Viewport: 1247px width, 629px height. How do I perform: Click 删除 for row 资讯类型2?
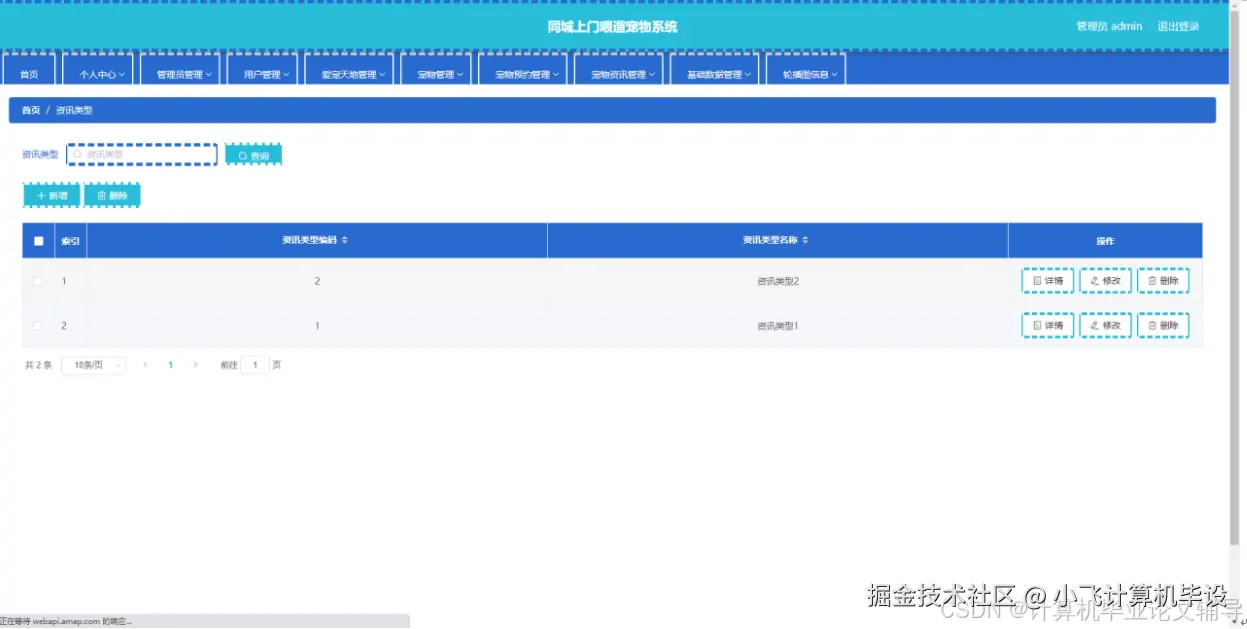click(1163, 281)
